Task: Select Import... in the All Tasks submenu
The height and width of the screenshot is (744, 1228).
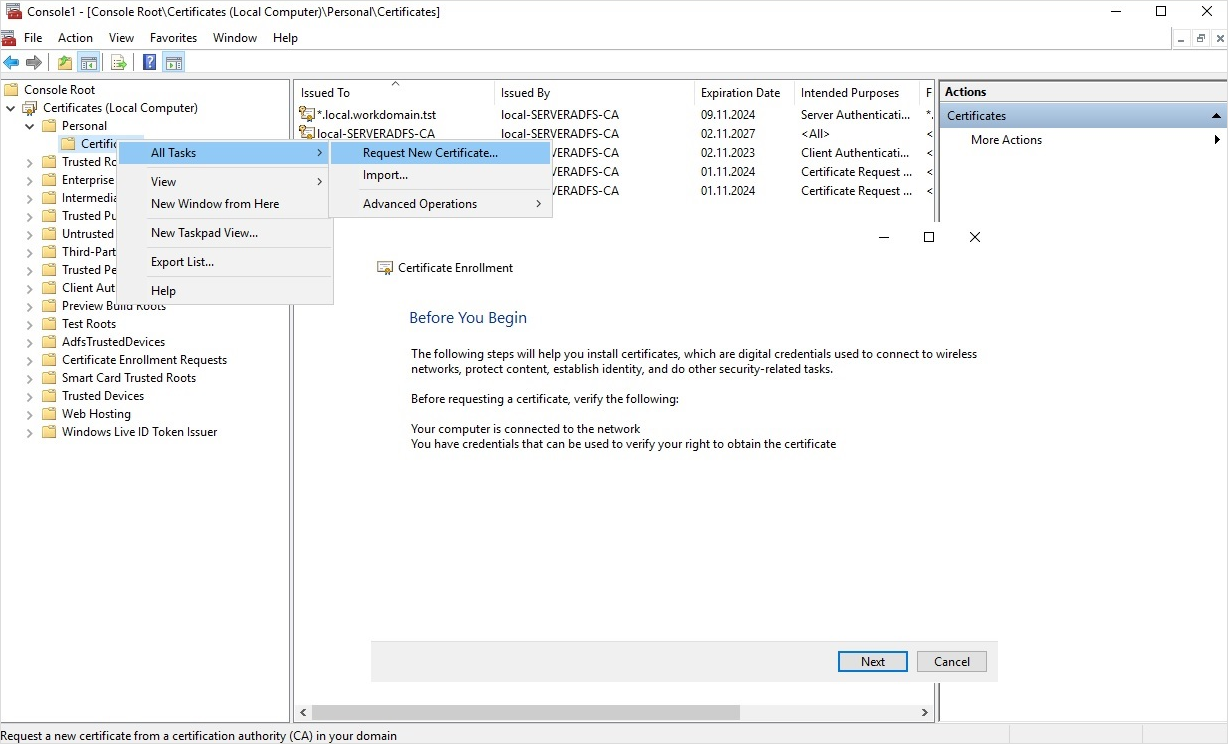Action: pyautogui.click(x=441, y=175)
